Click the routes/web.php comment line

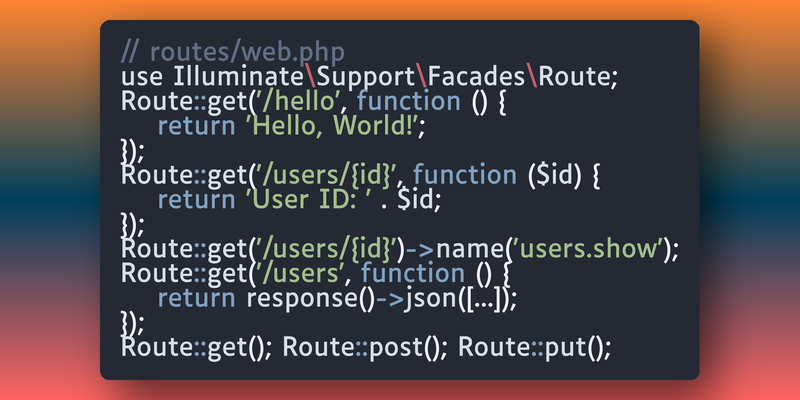233,53
